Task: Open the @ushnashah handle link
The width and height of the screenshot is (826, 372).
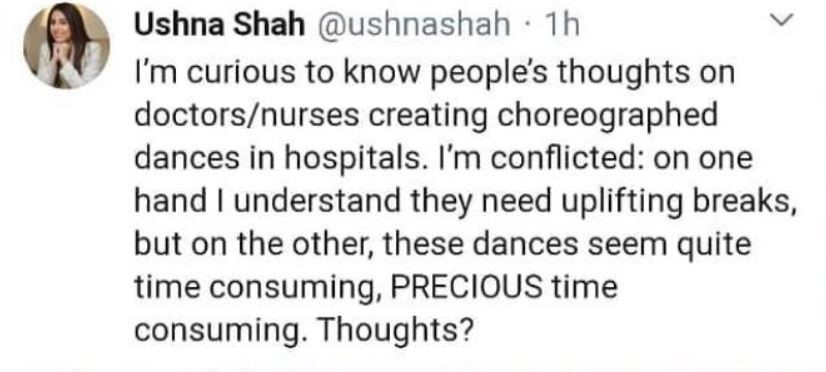Action: click(413, 25)
